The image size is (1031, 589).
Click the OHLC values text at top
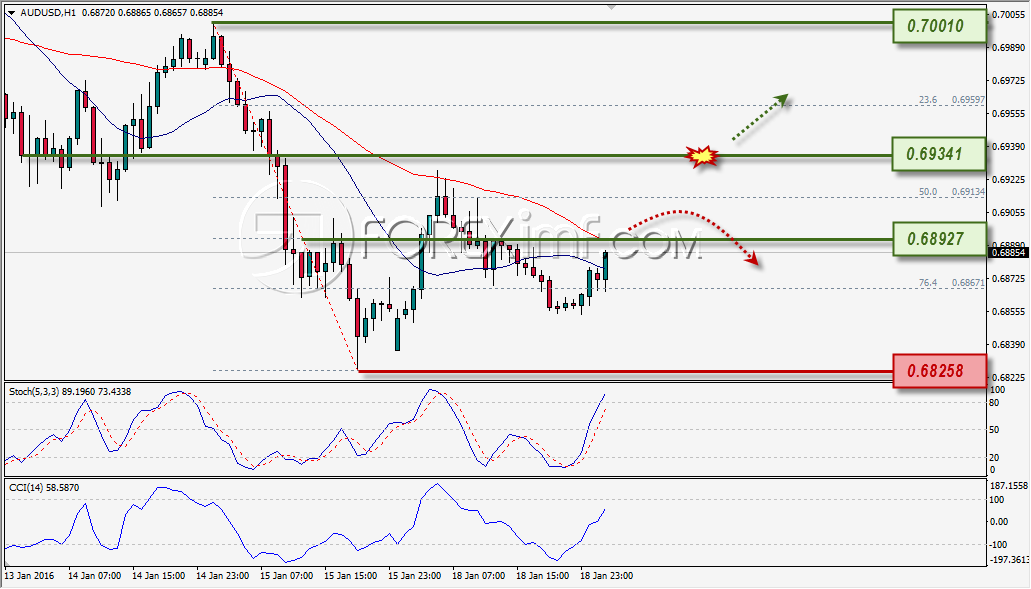point(153,13)
